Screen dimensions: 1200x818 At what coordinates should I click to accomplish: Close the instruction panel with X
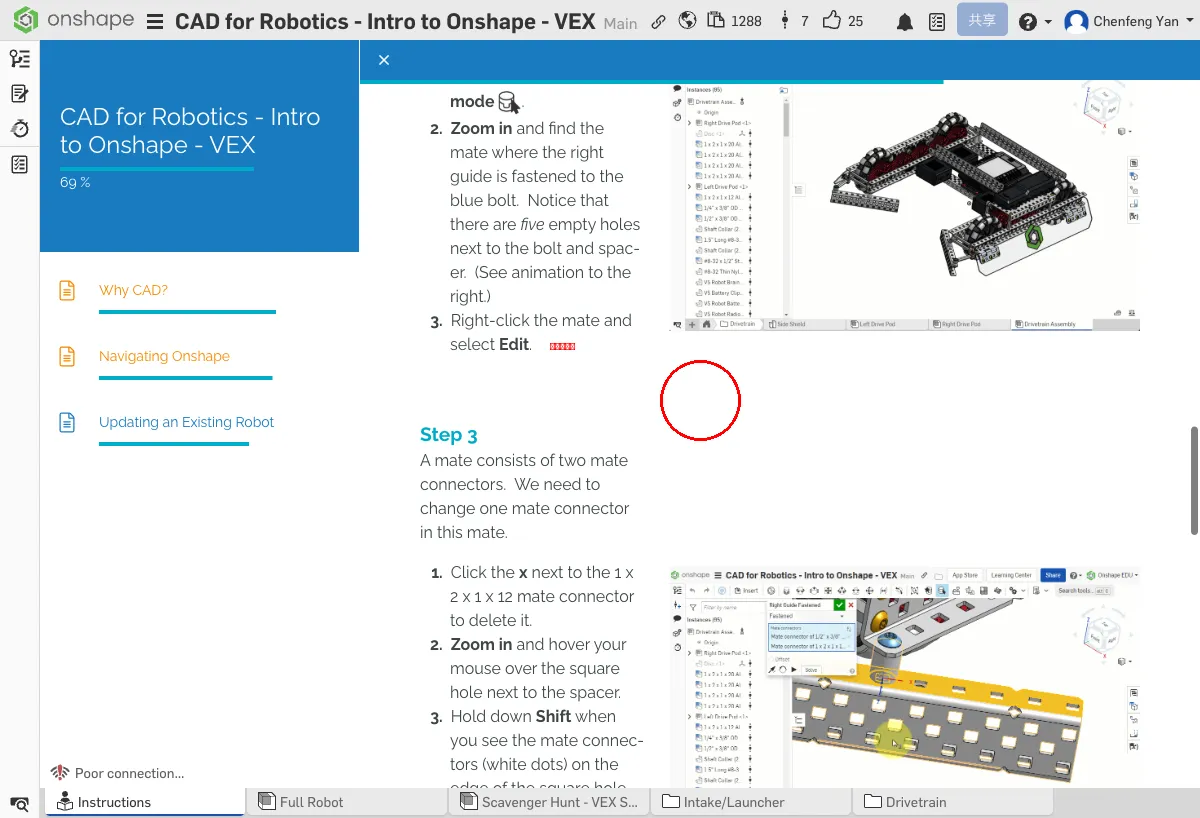pyautogui.click(x=384, y=60)
